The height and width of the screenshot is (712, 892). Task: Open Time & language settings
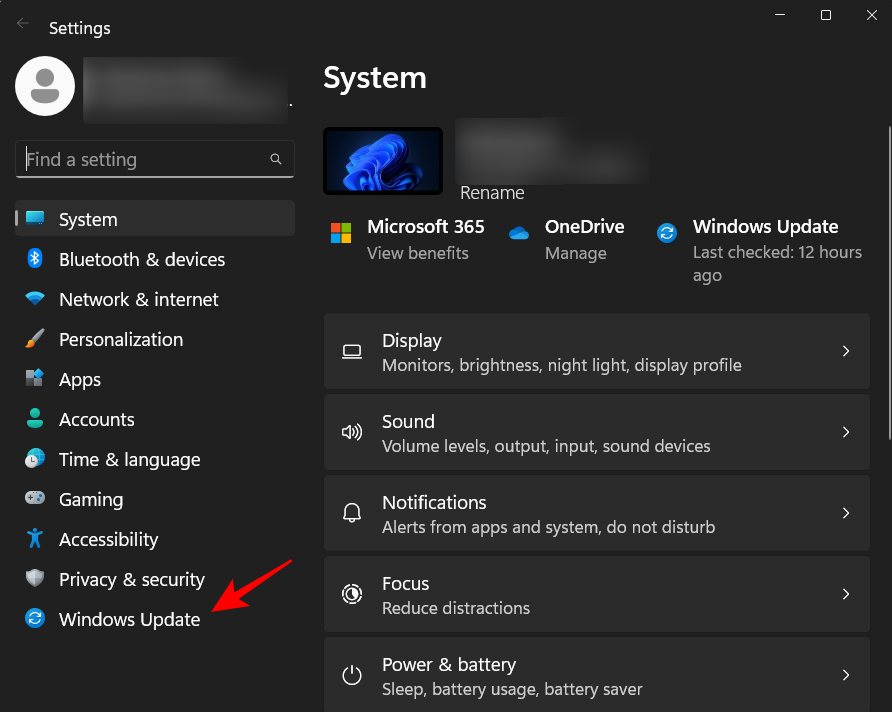155,458
